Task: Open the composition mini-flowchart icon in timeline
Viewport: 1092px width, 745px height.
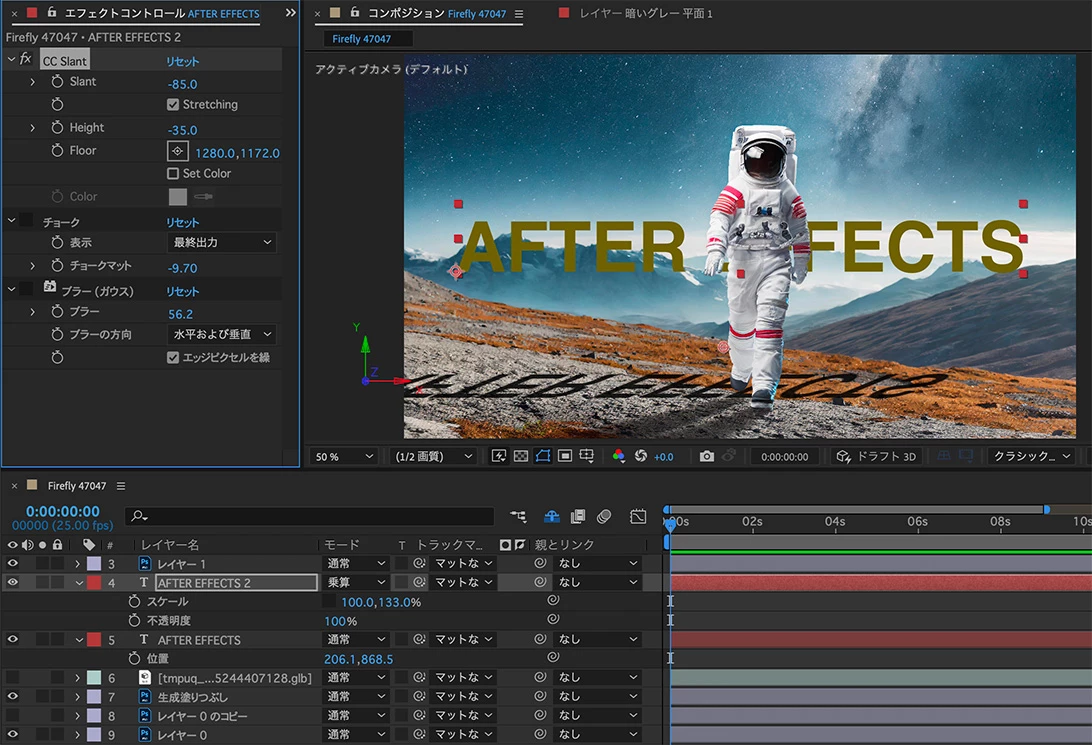Action: pos(518,516)
